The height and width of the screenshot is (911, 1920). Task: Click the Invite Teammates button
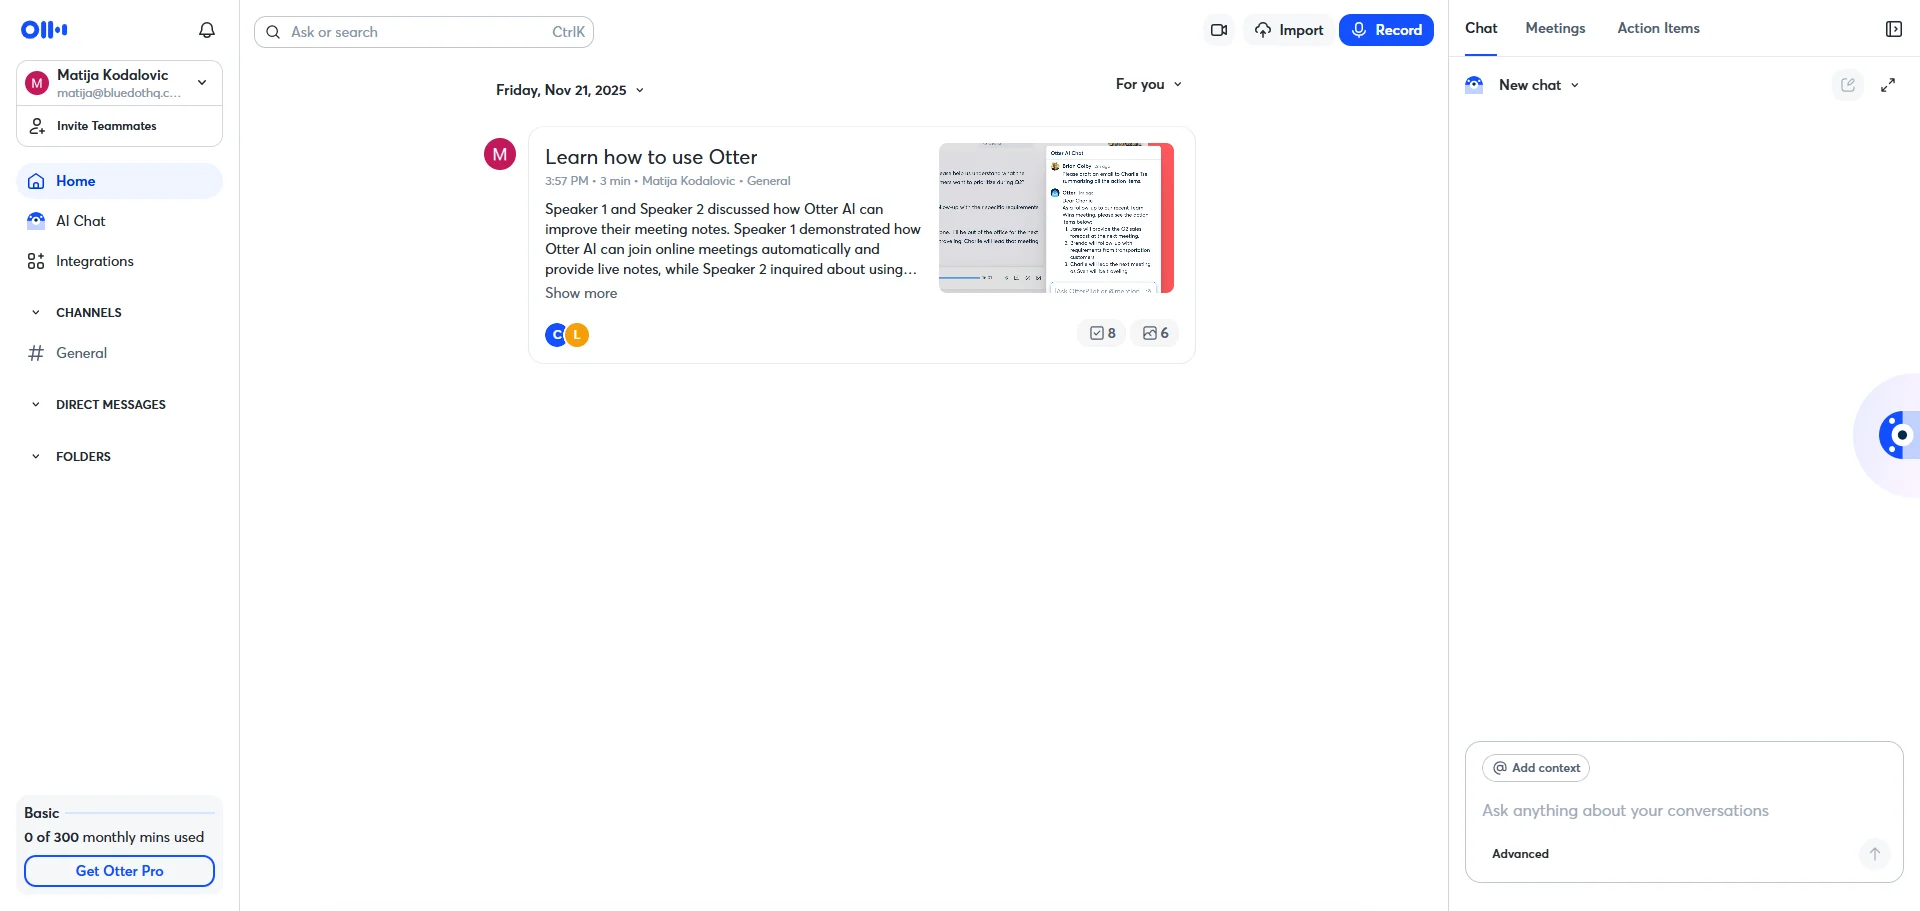click(x=119, y=126)
